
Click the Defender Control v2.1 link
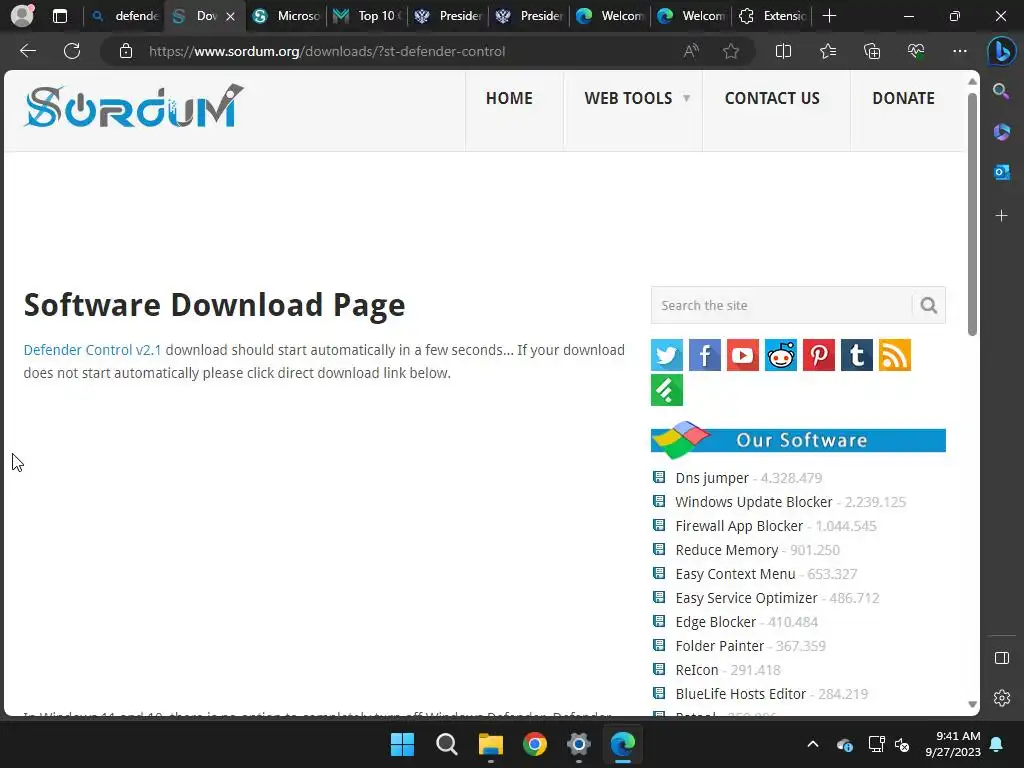click(92, 350)
